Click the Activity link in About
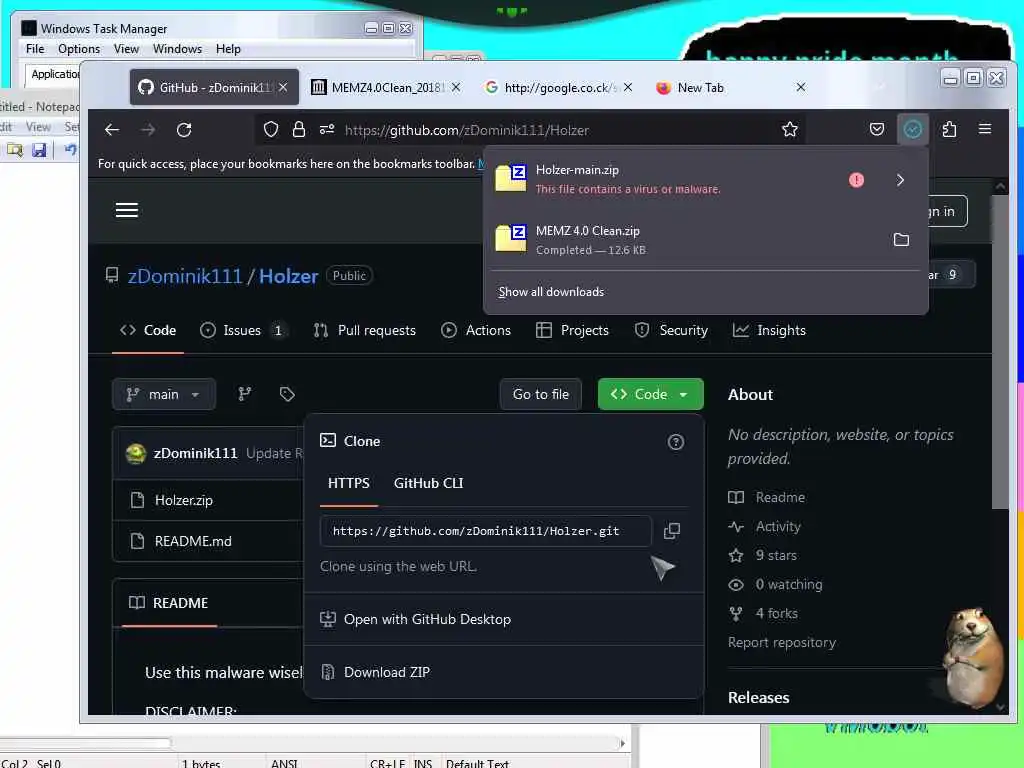1024x768 pixels. coord(778,526)
